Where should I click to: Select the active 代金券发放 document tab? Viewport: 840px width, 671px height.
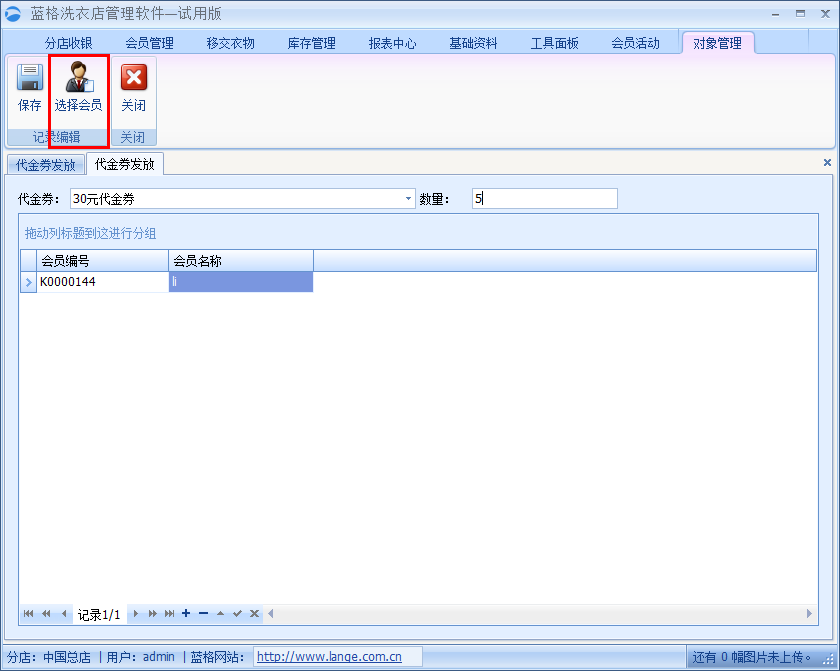click(x=125, y=164)
